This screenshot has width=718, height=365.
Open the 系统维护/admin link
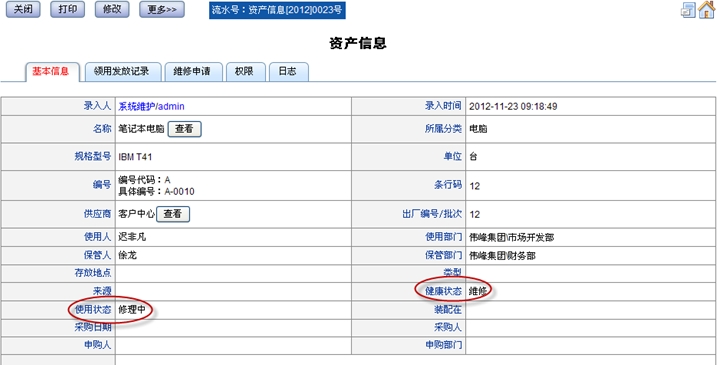coord(151,107)
